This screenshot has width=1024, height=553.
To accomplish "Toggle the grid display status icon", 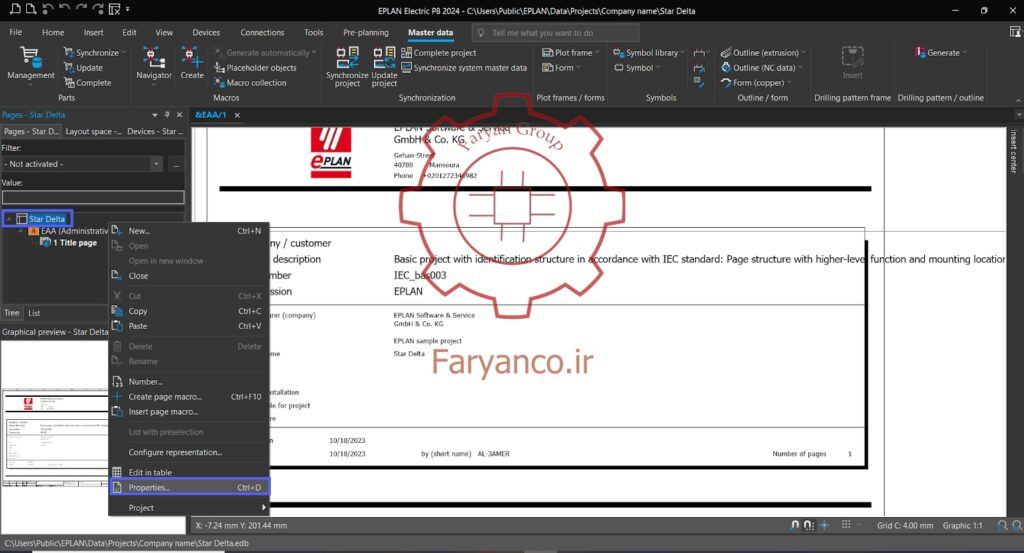I will [x=846, y=525].
